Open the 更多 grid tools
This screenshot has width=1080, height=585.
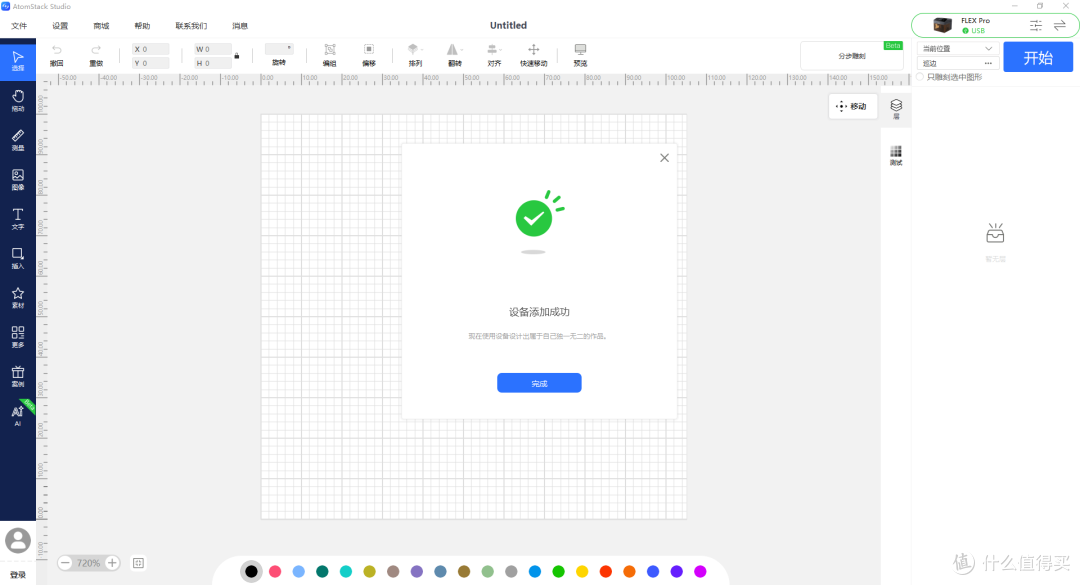(x=18, y=336)
